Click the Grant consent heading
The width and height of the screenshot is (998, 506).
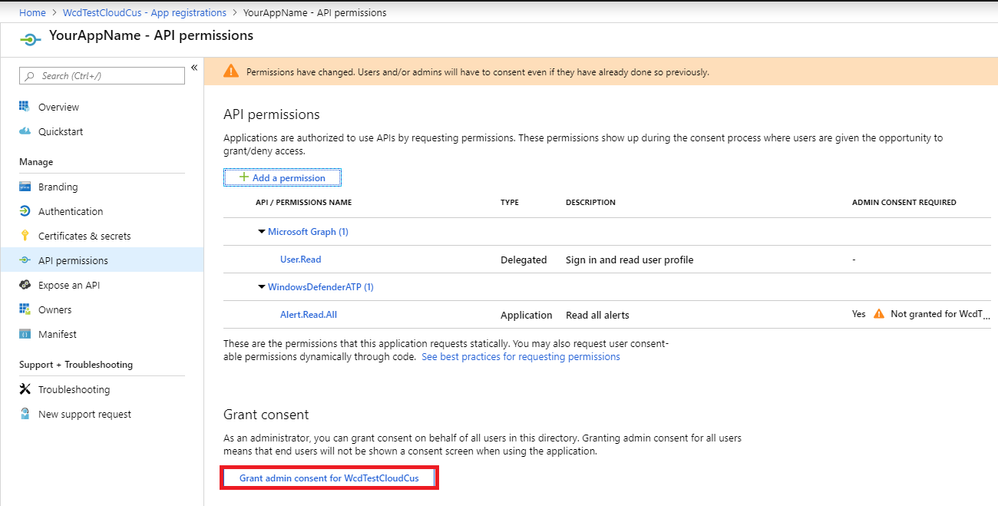(x=266, y=414)
